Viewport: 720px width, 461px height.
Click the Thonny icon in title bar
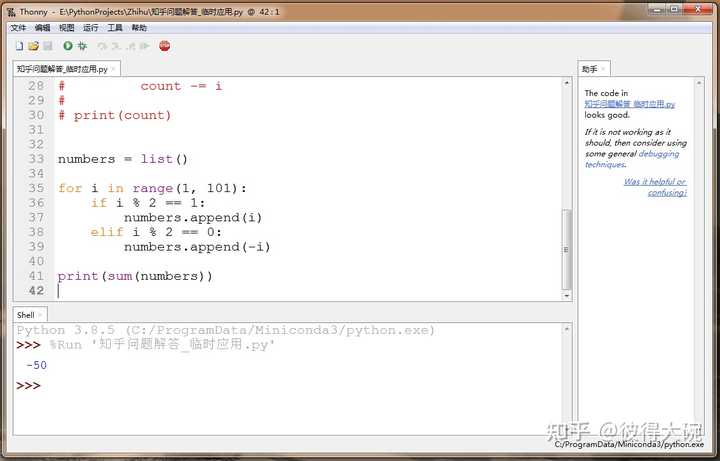point(11,12)
